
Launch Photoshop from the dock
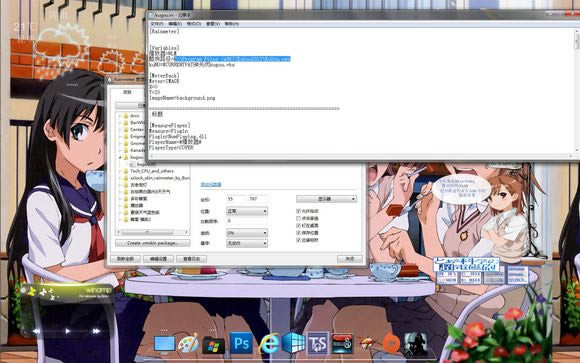point(241,343)
